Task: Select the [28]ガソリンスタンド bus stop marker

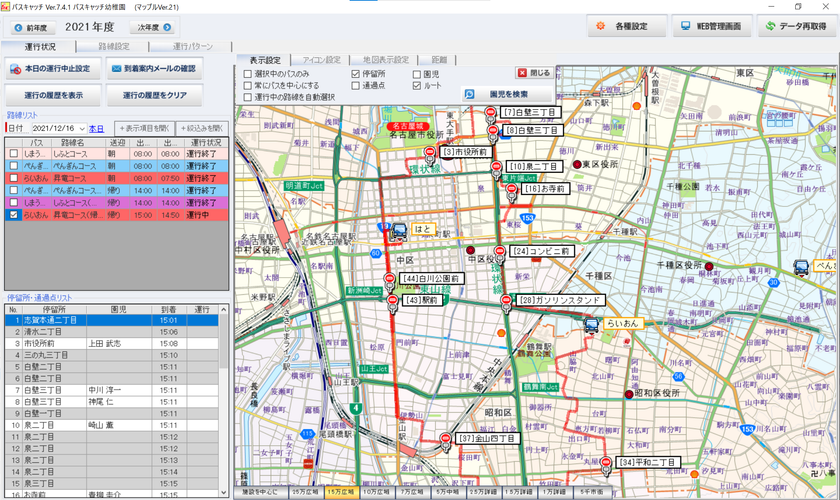Action: click(x=506, y=301)
